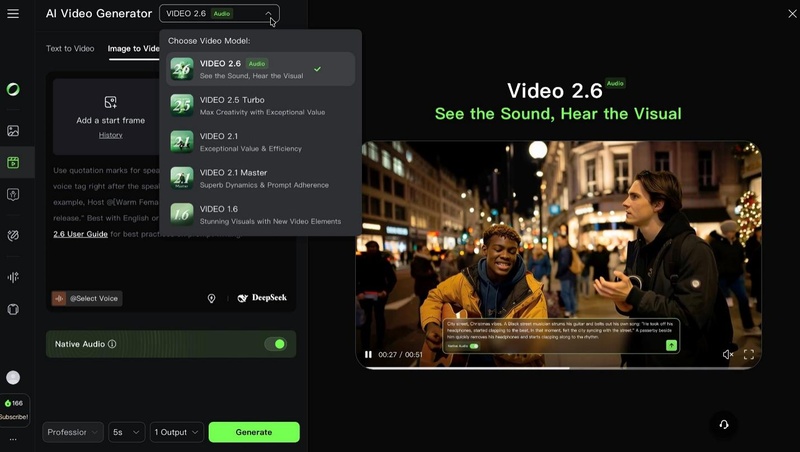Click the DeepSeek prompt assistant
Viewport: 800px width, 452px height.
(x=262, y=298)
